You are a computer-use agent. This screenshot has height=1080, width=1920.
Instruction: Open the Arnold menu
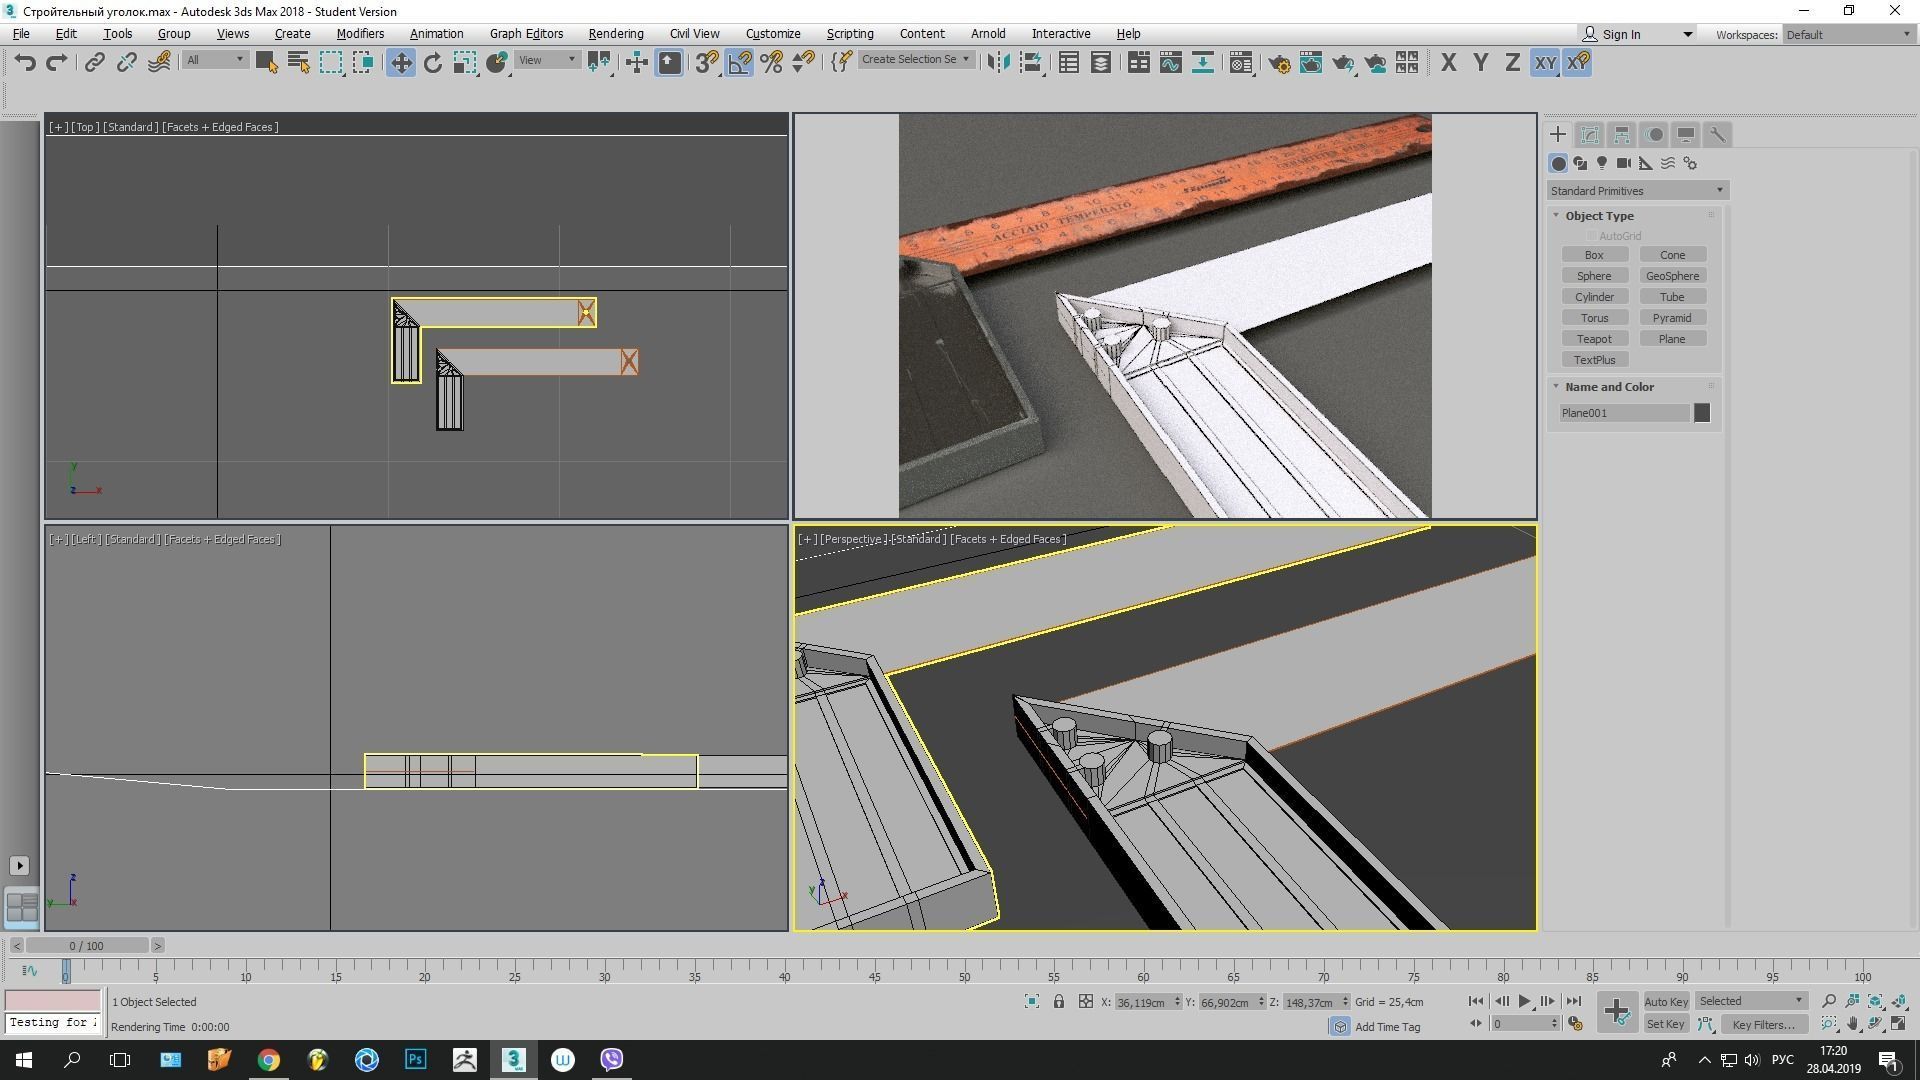tap(988, 34)
